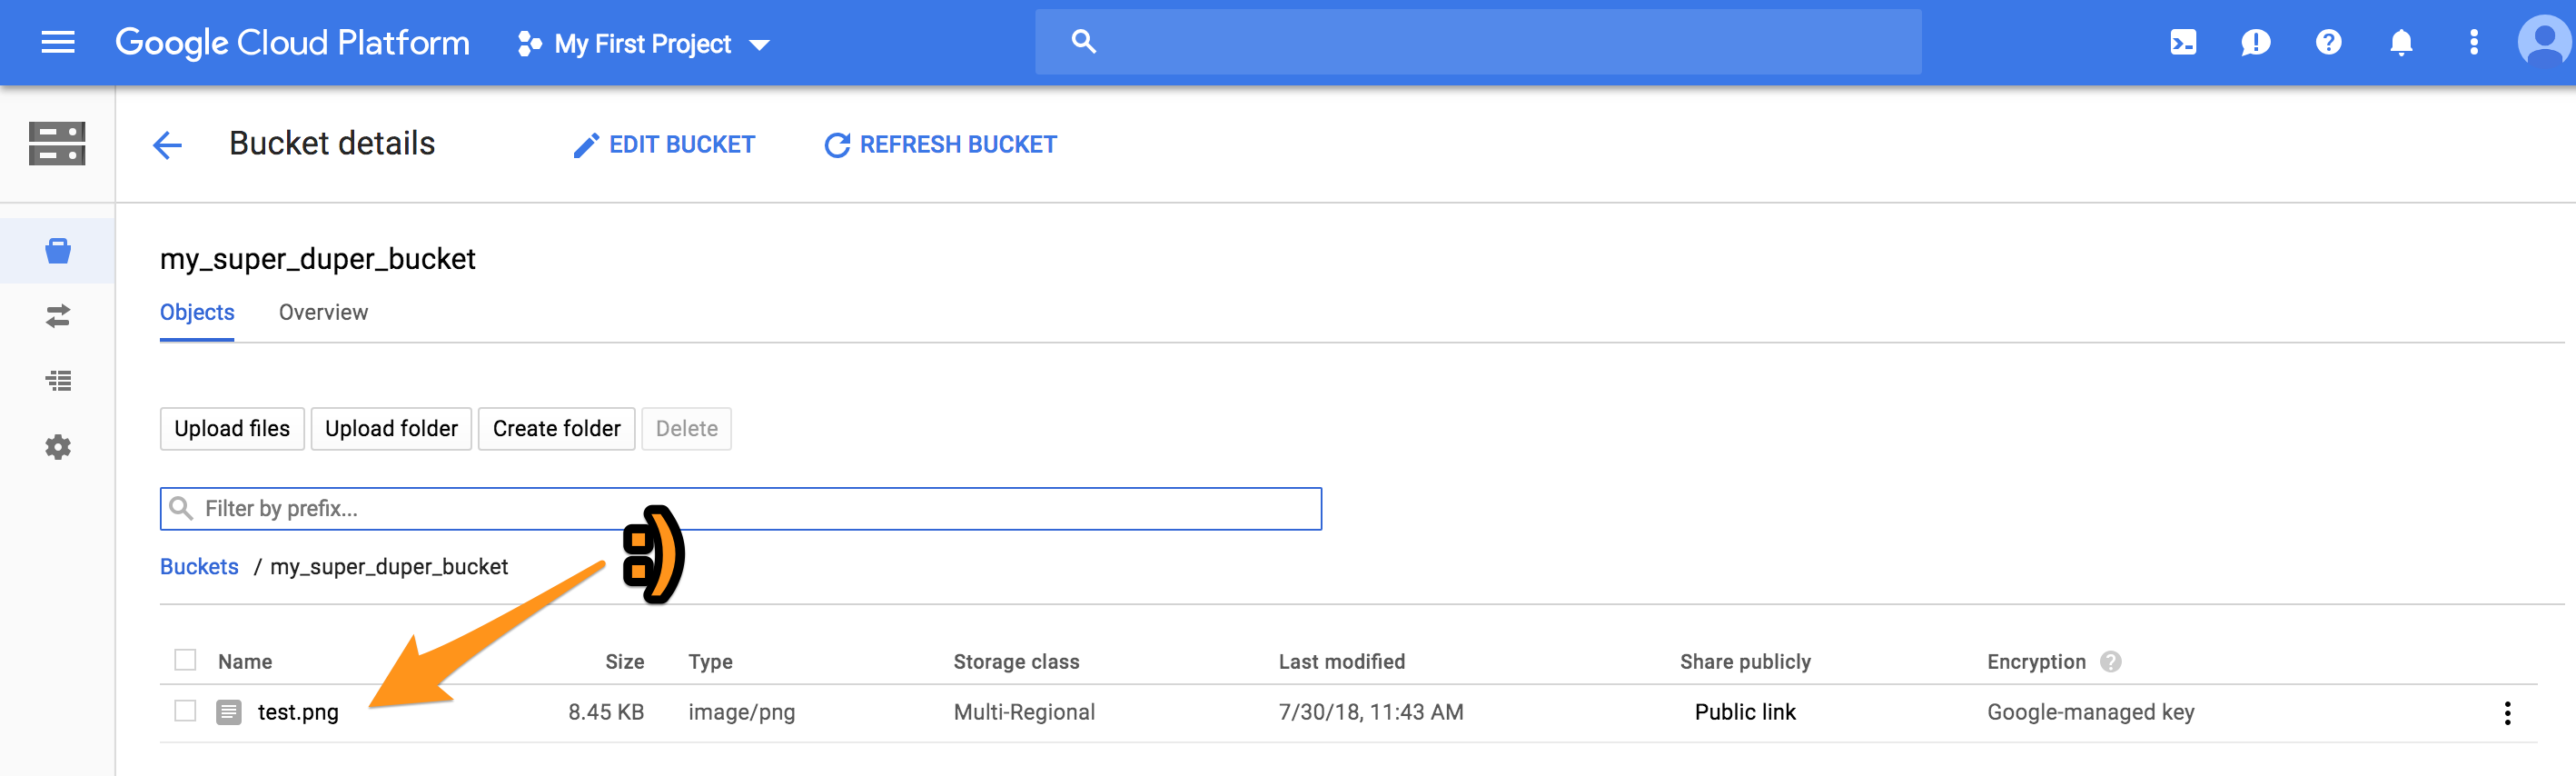Open the header vertical dots utilities menu
Image resolution: width=2576 pixels, height=776 pixels.
coord(2473,43)
